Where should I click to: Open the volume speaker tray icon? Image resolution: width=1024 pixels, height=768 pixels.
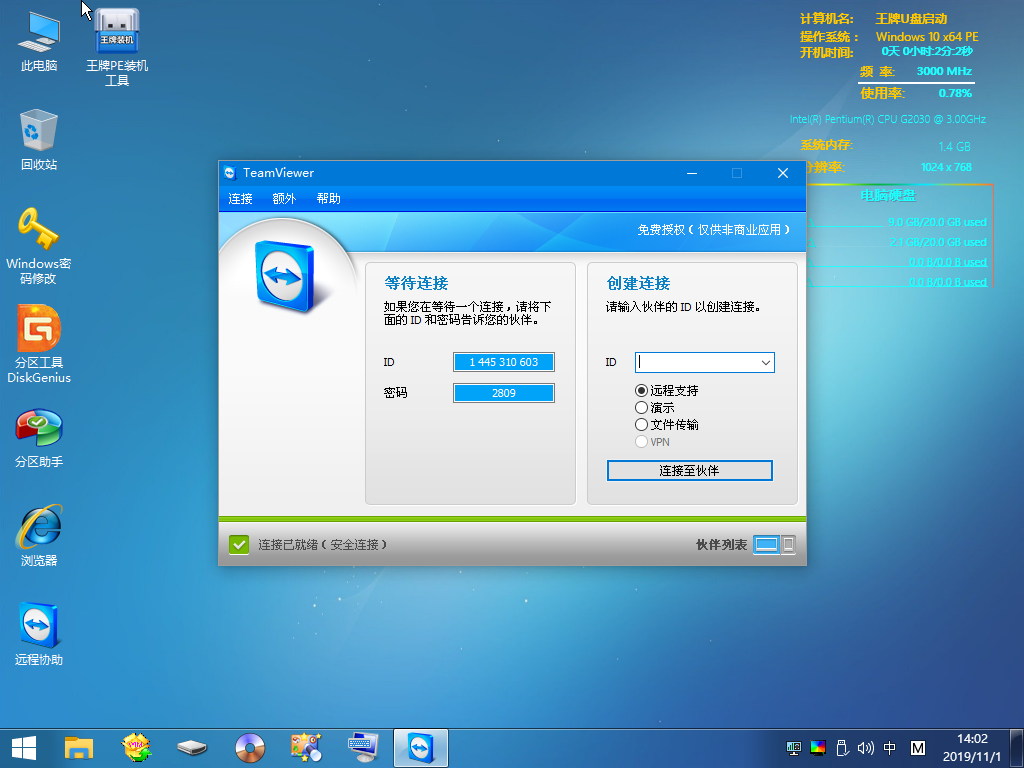[866, 748]
